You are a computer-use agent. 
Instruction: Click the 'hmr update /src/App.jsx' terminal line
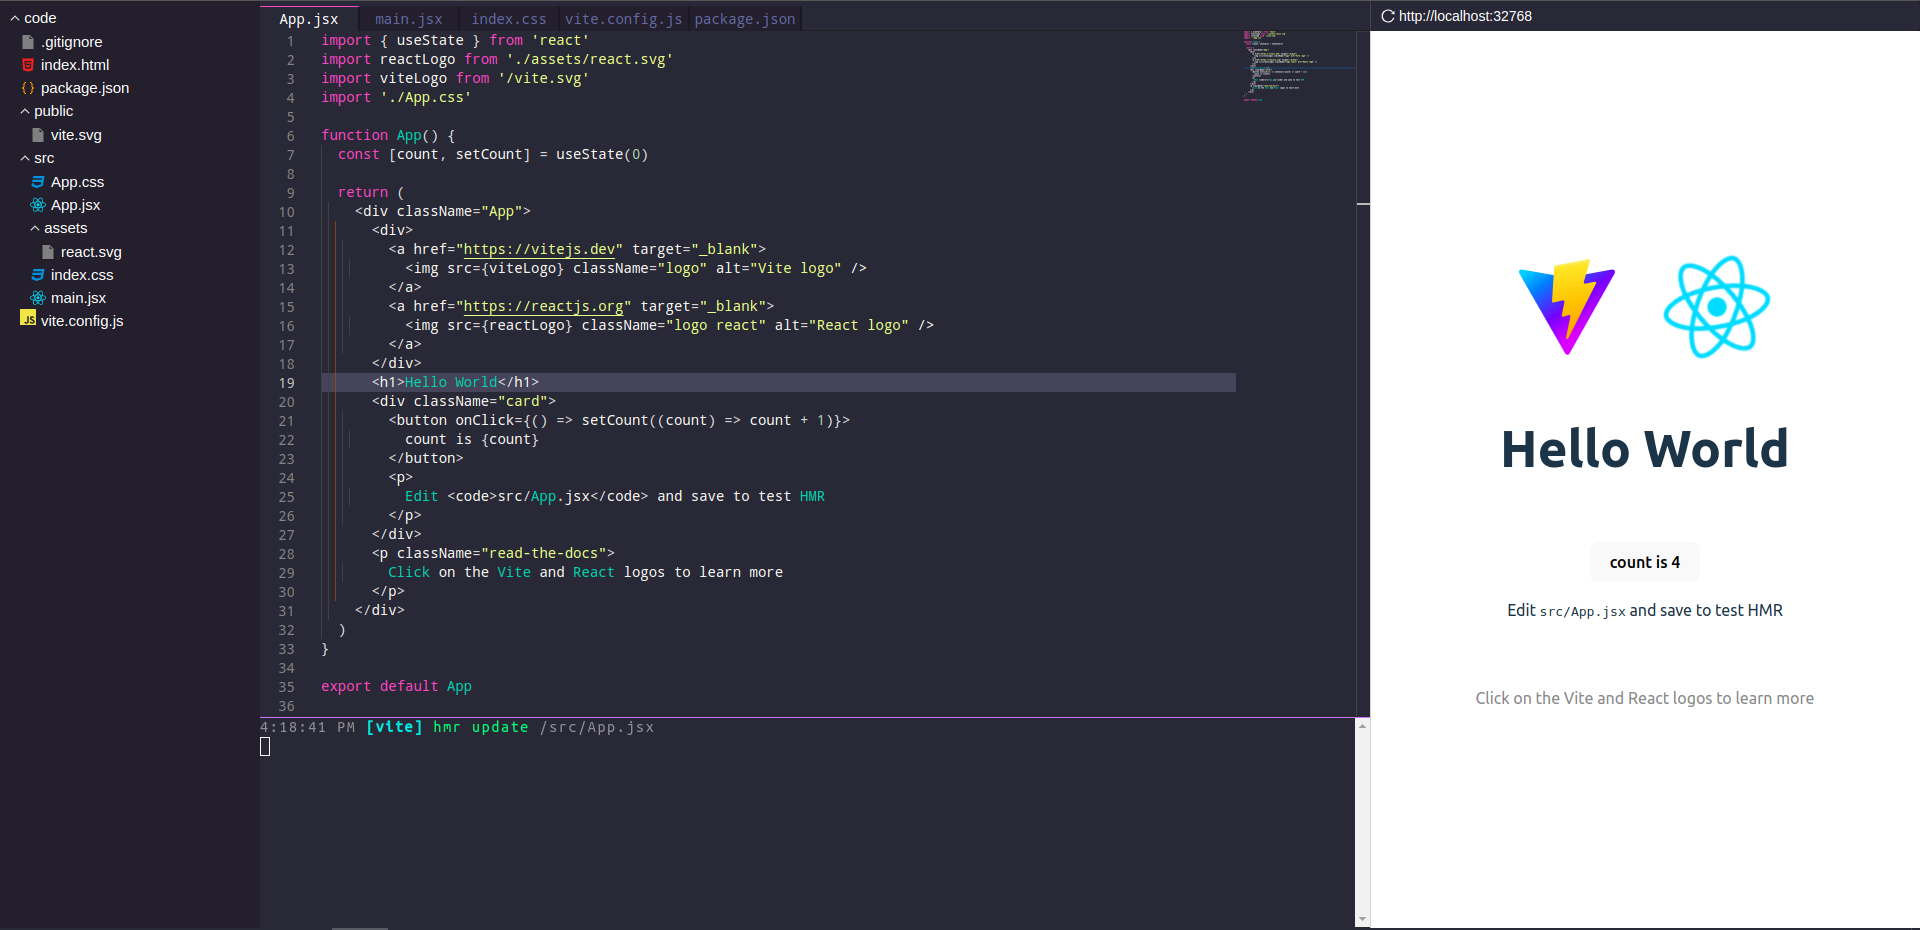(x=543, y=727)
